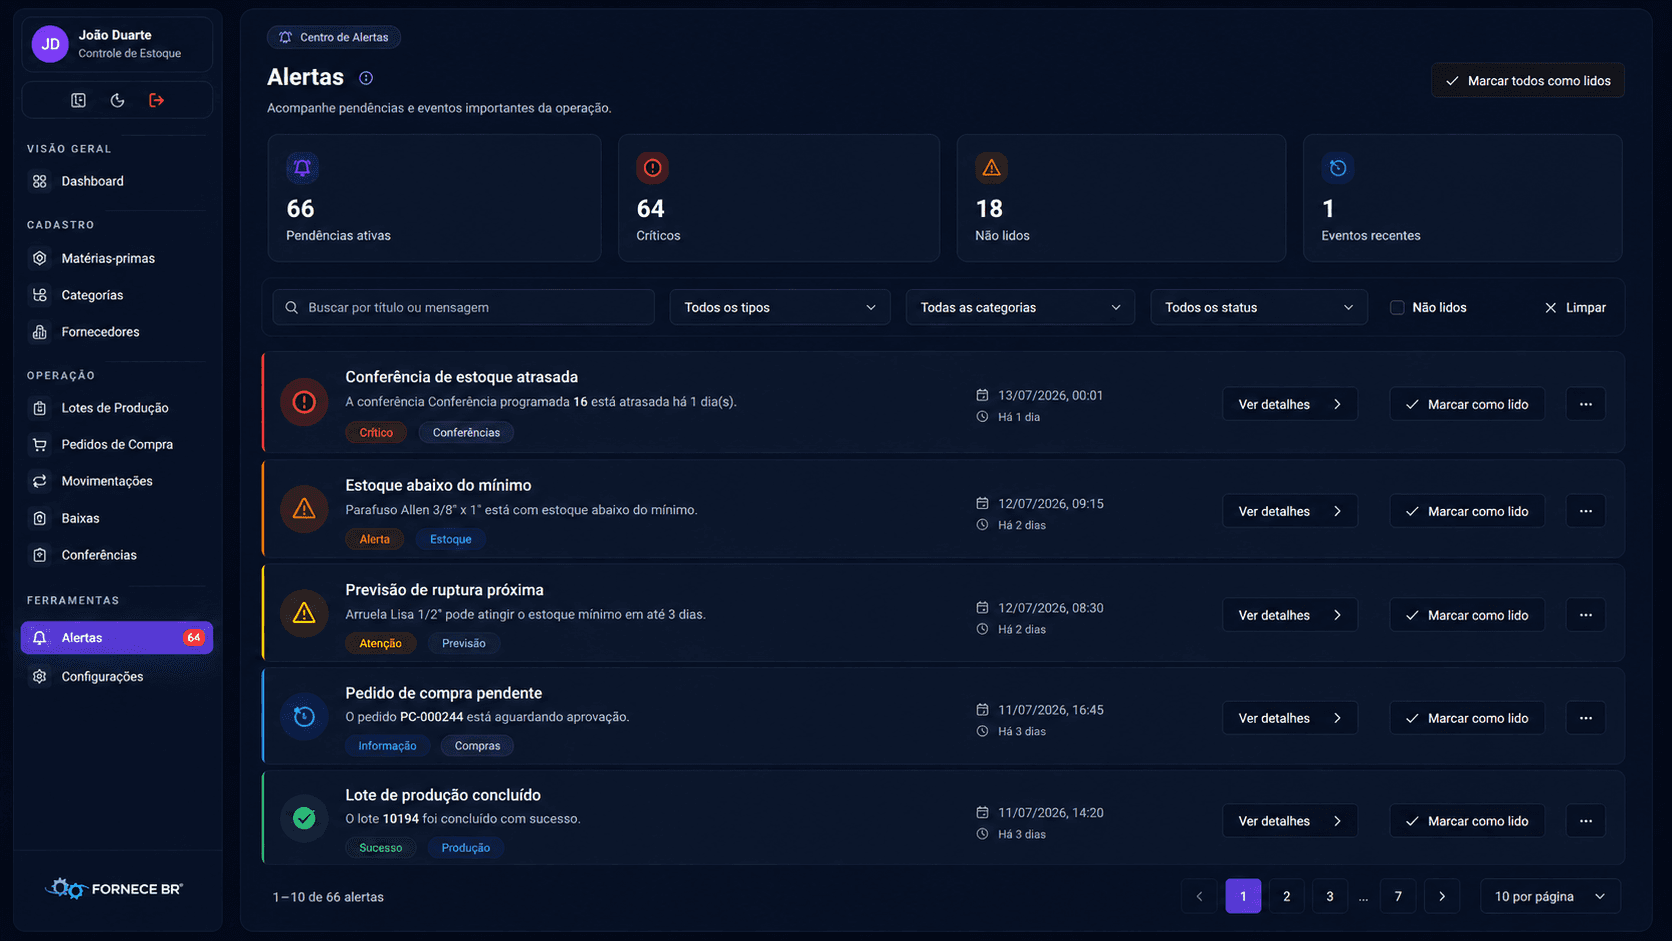Click the bell icon on Pendências ativas card
1672x941 pixels.
(302, 168)
